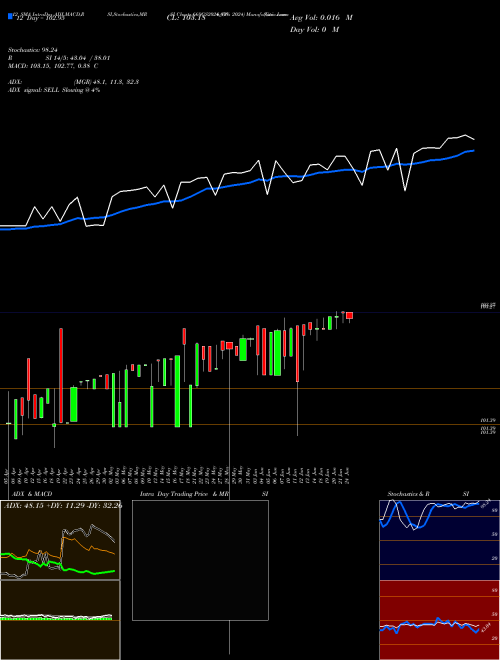Click the white price line's latest peak

coord(465,135)
